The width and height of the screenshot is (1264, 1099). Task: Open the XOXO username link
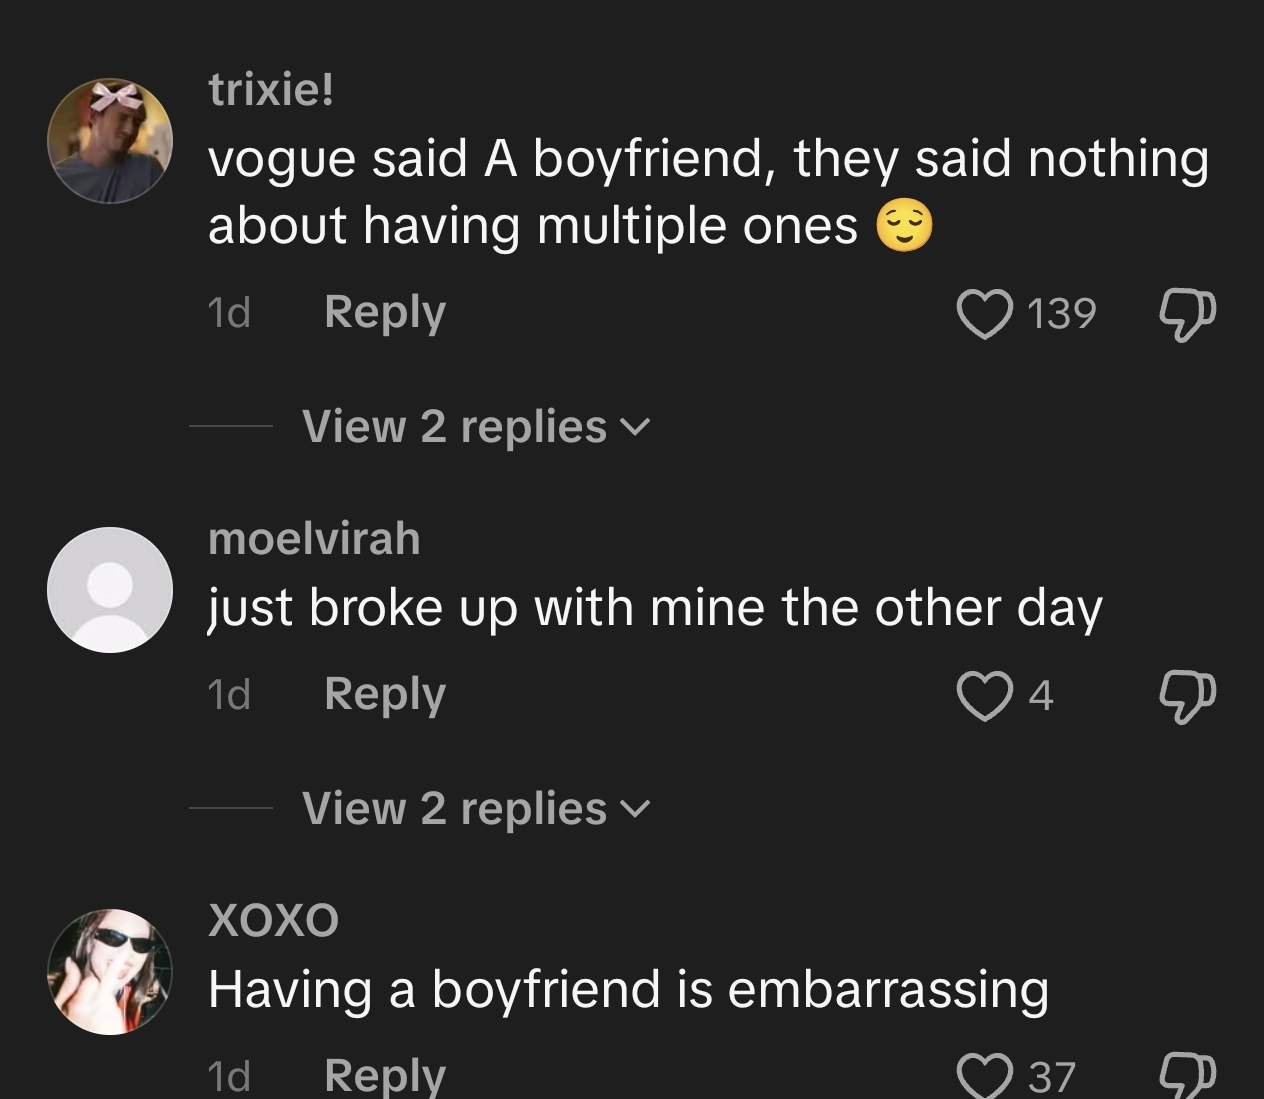[x=273, y=920]
